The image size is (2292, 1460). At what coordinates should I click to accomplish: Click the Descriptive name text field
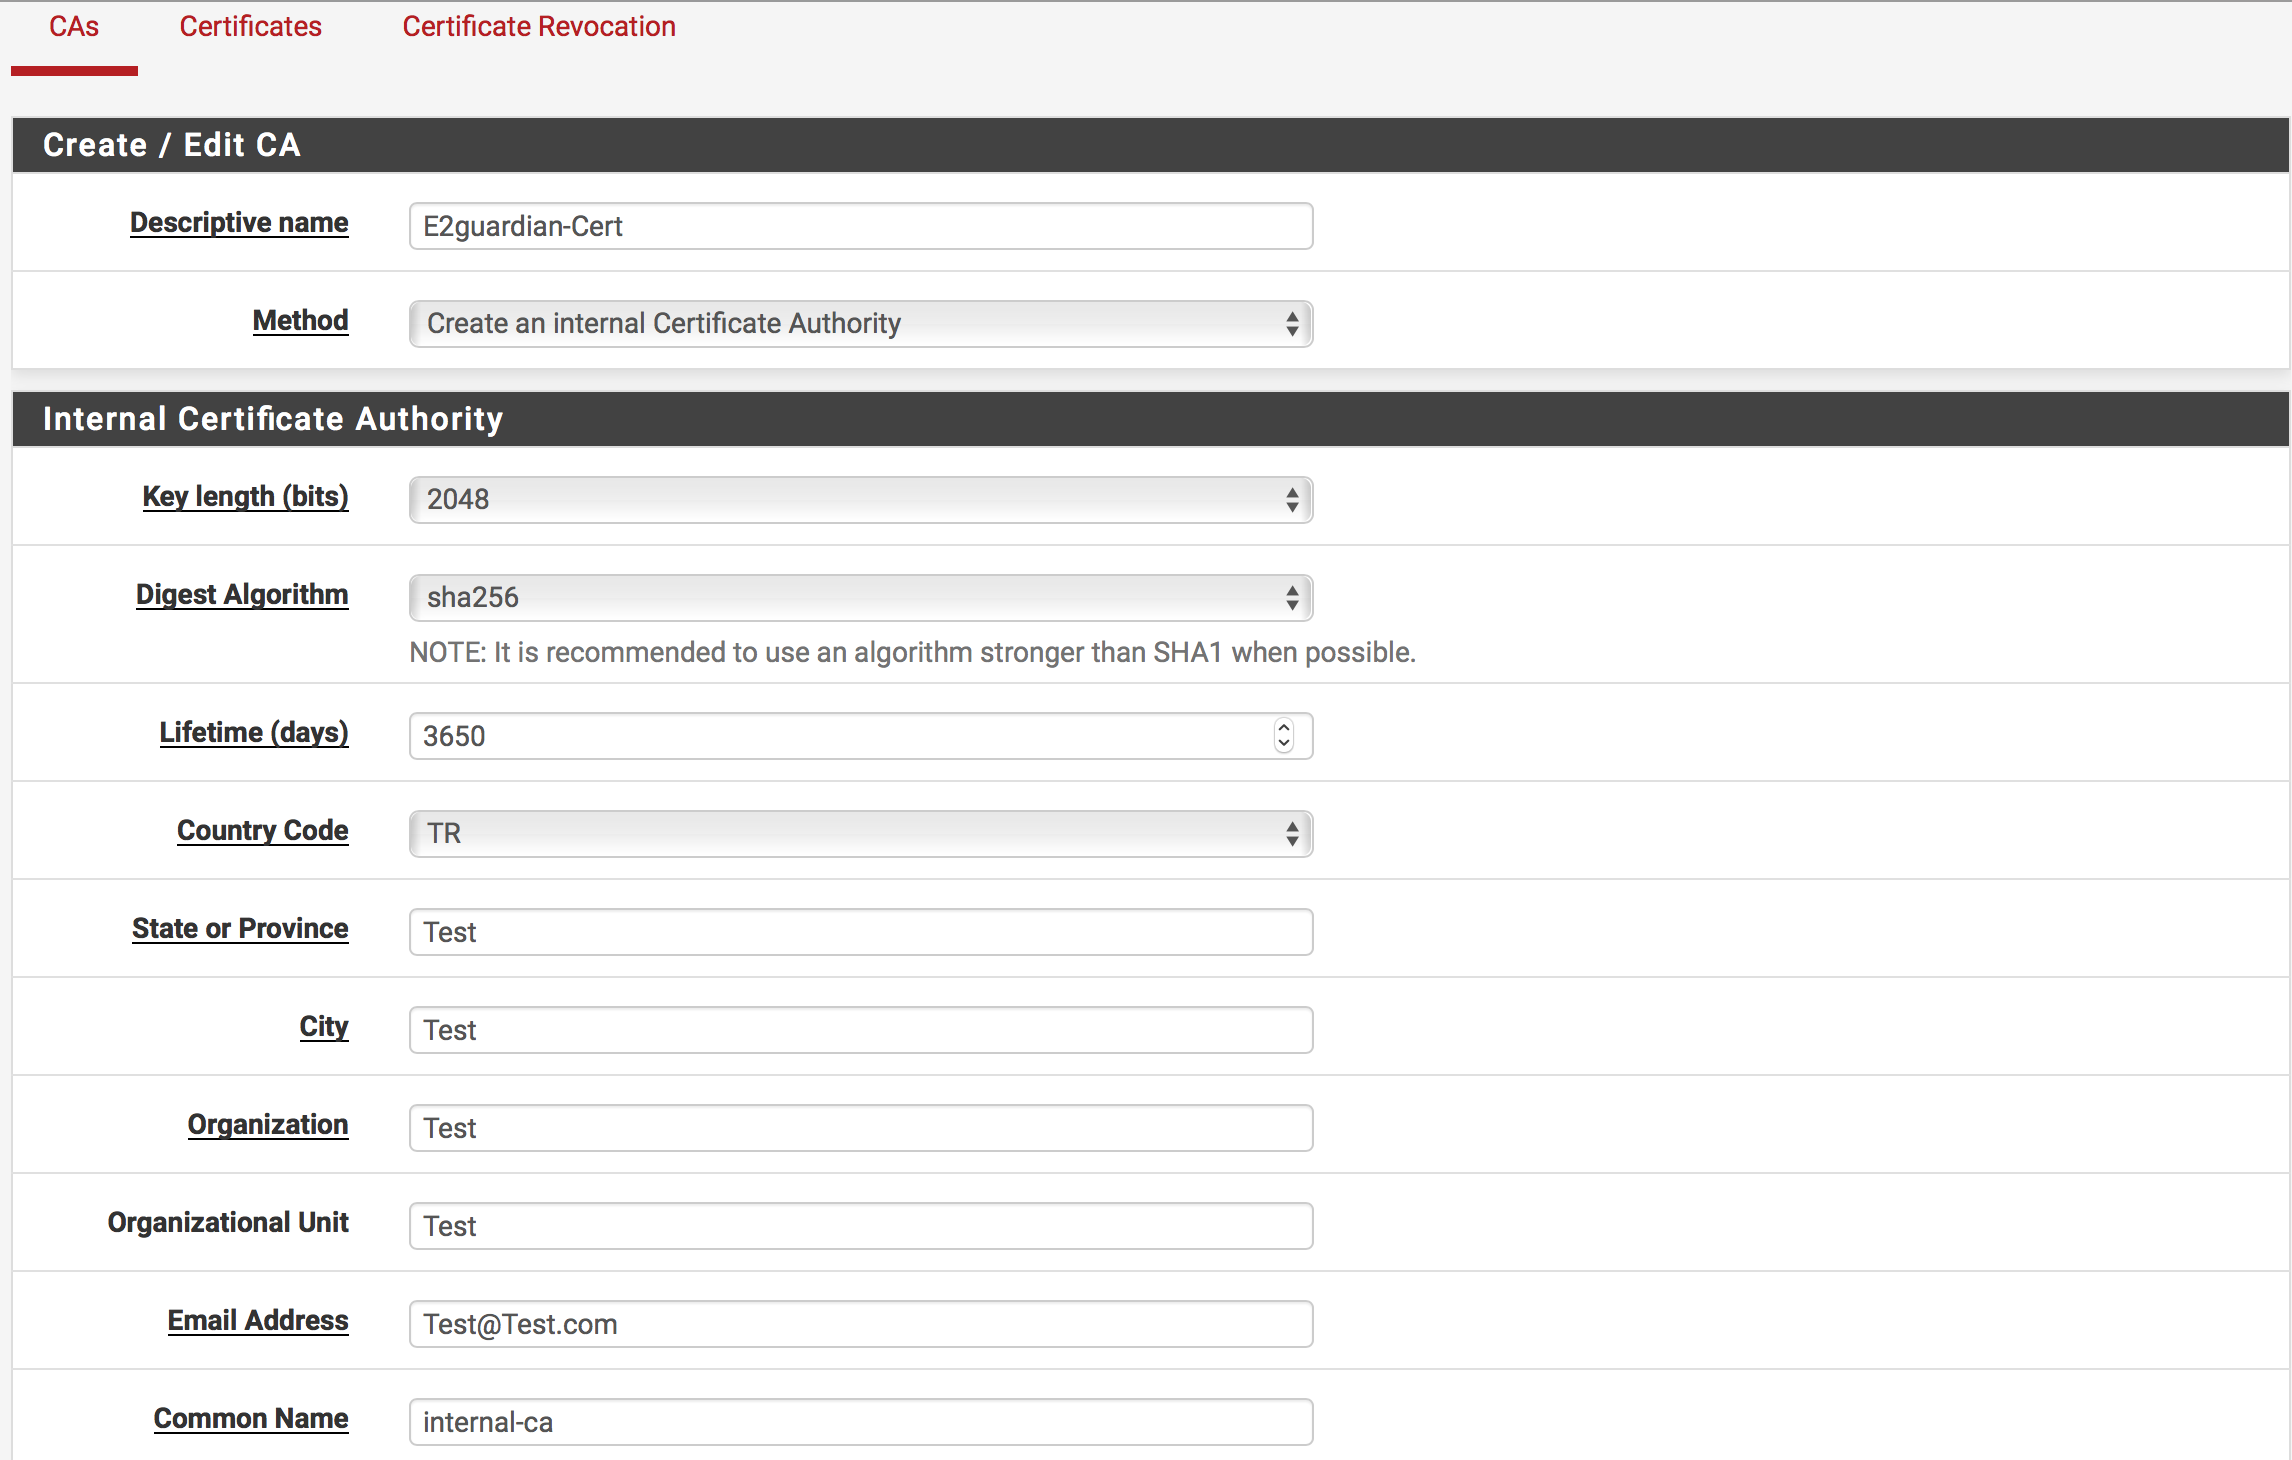tap(860, 226)
